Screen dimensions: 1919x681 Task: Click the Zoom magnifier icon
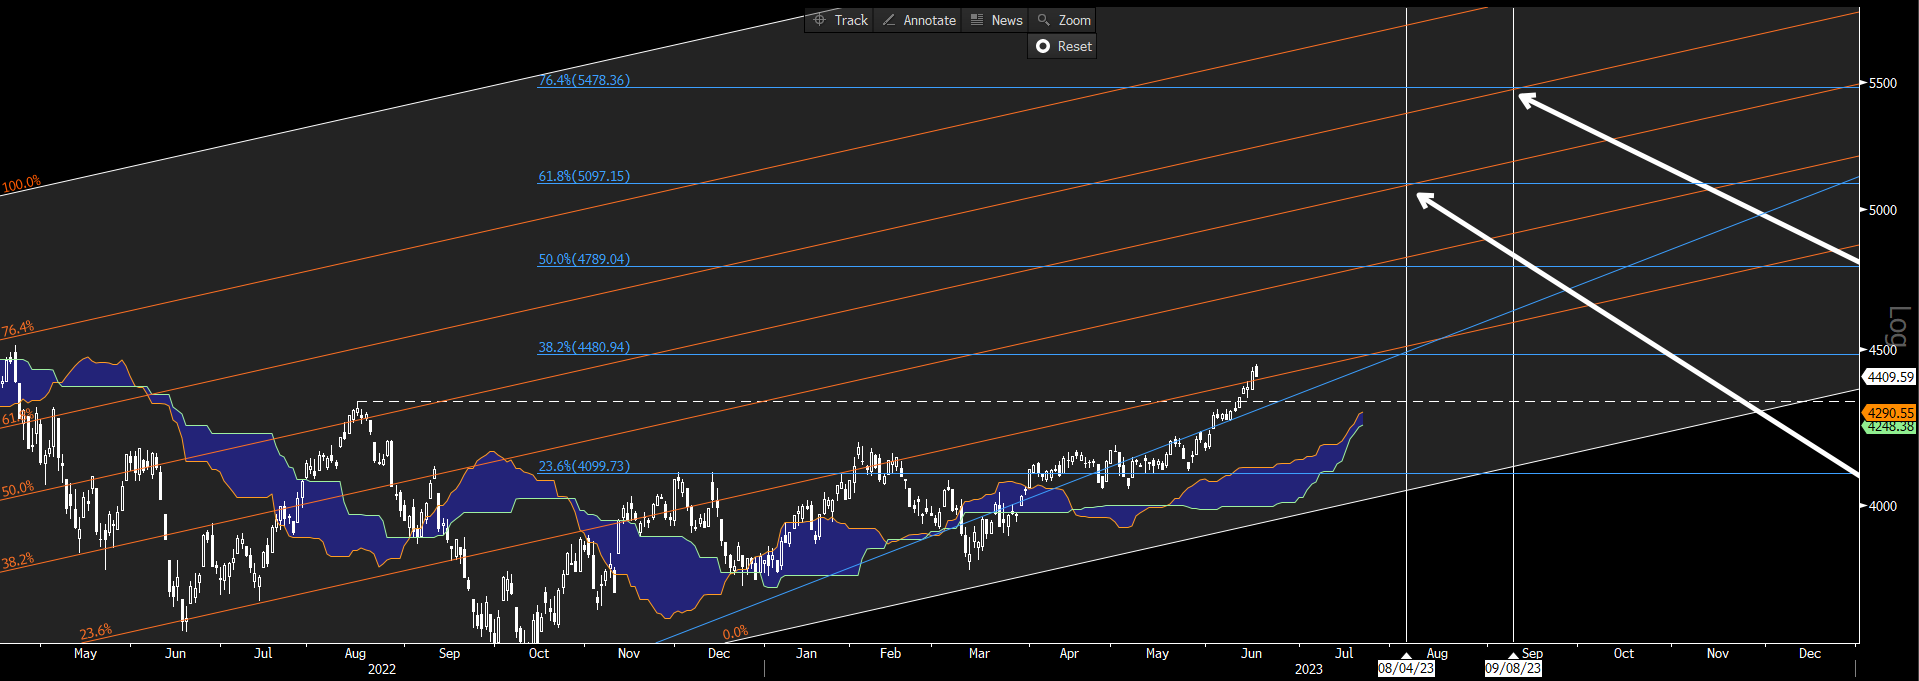[1043, 20]
